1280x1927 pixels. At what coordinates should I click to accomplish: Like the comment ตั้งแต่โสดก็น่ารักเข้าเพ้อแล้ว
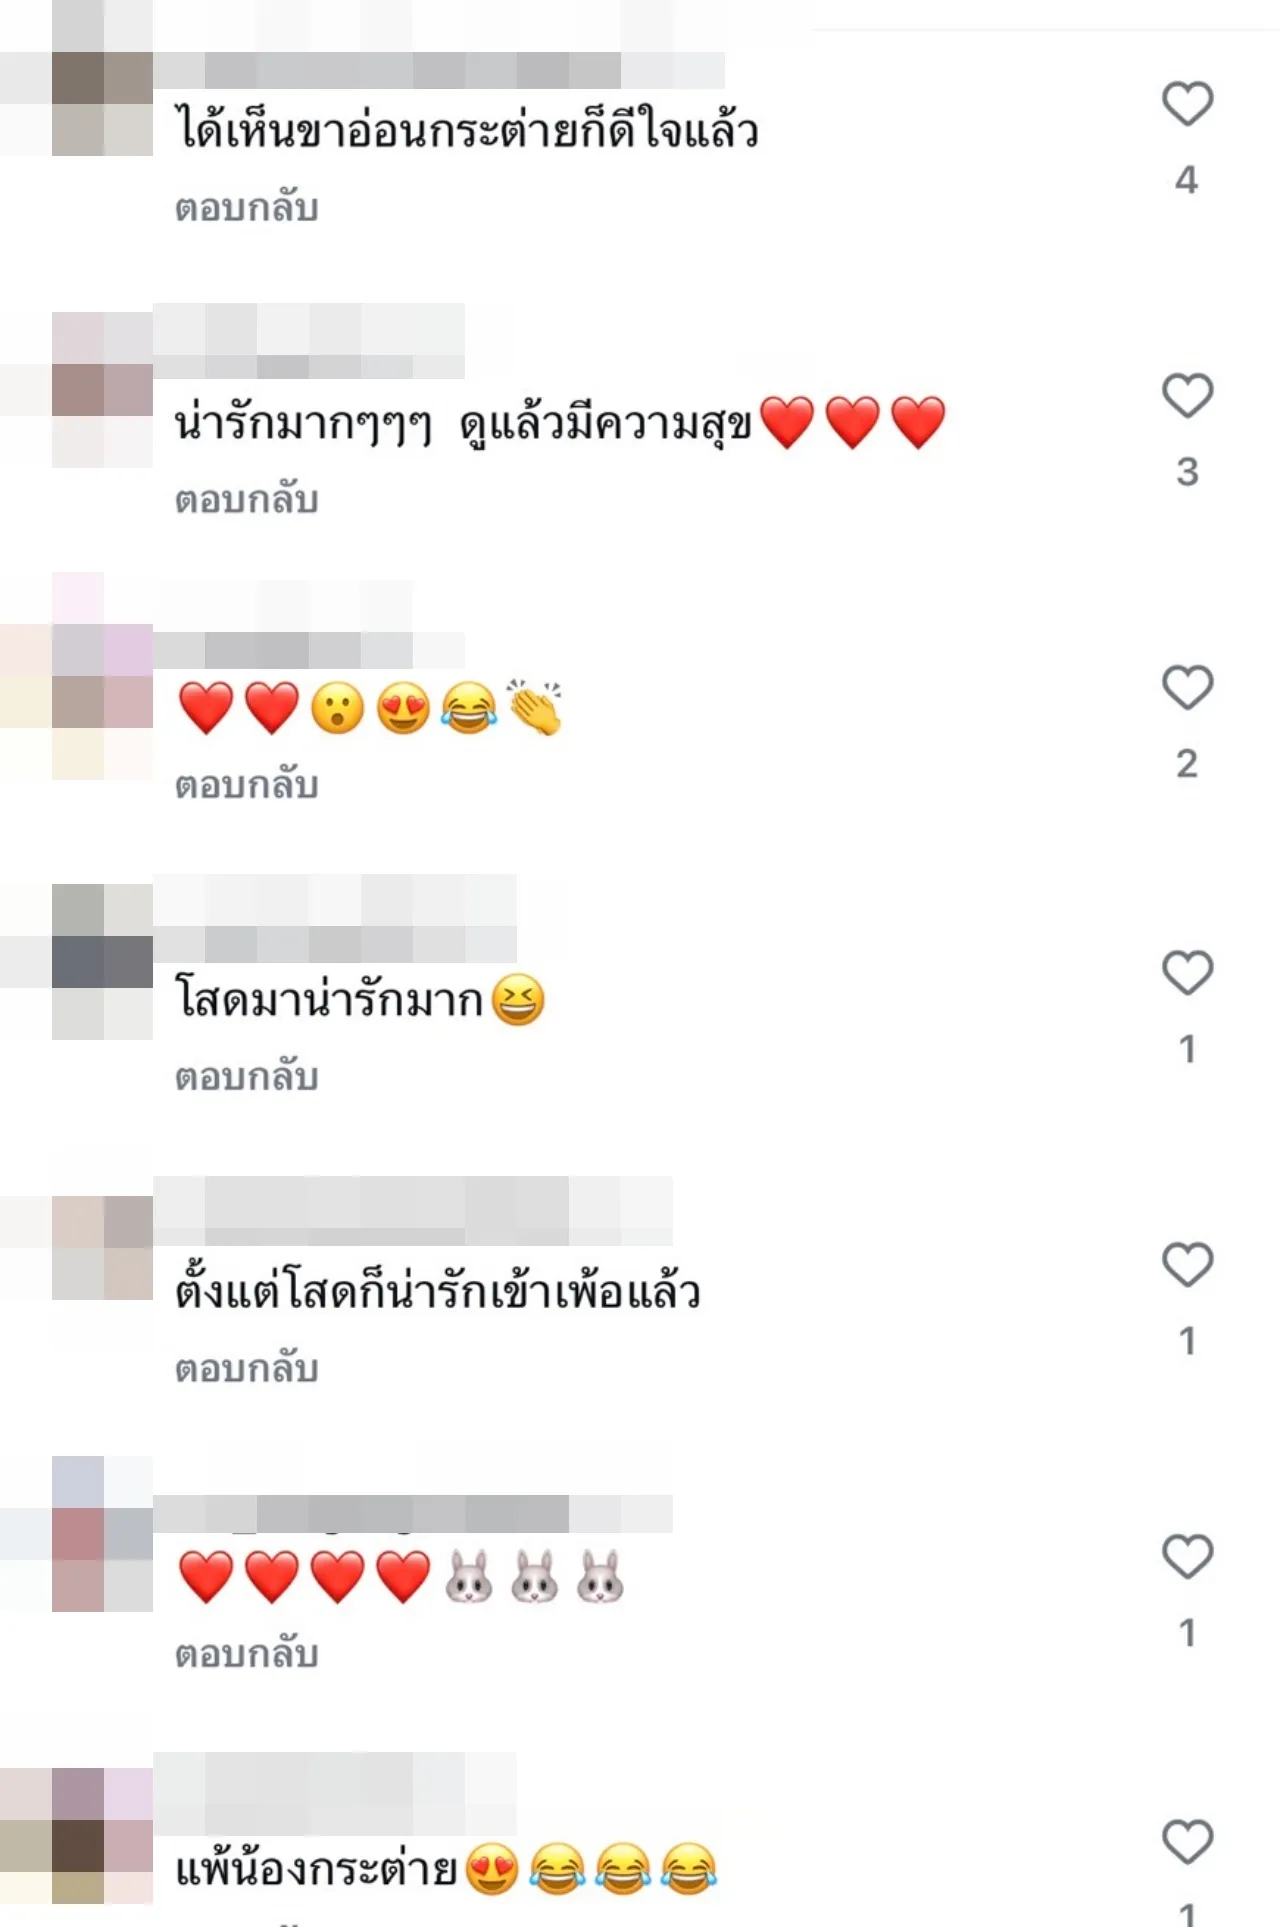1187,1265
